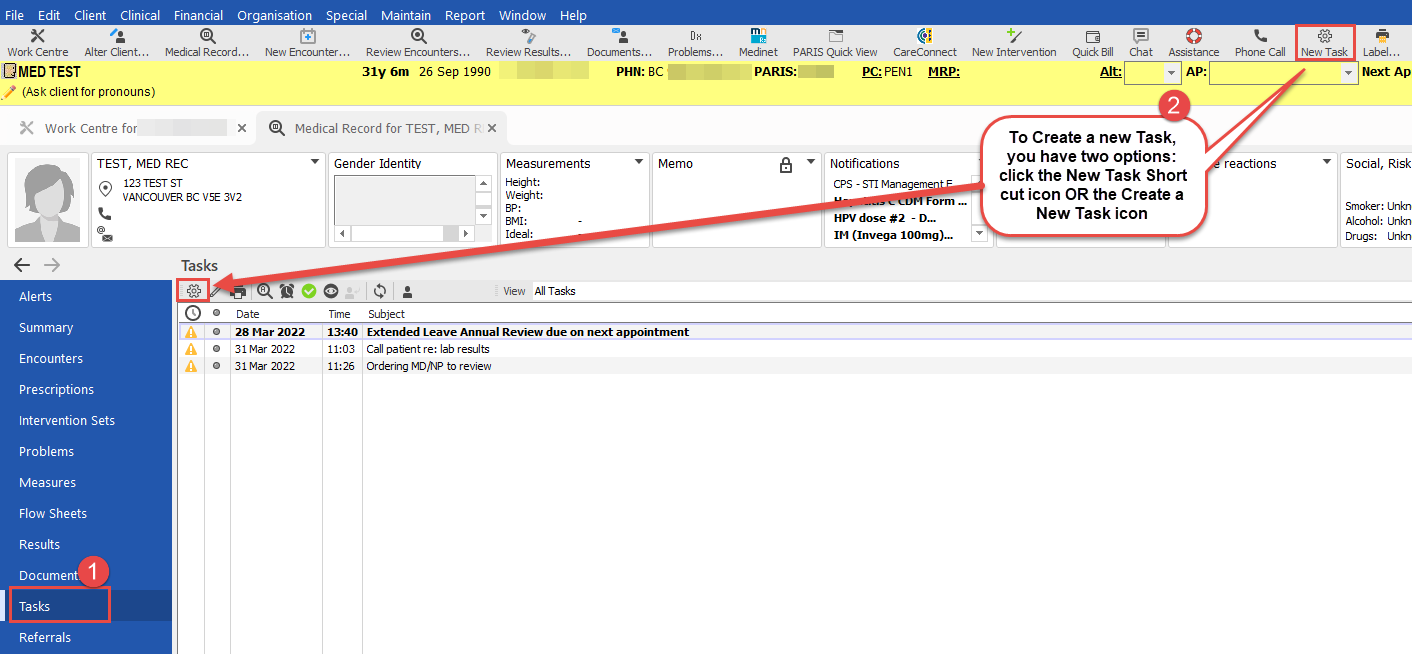The width and height of the screenshot is (1412, 654).
Task: Click the Phone Call toolbar icon
Action: (x=1259, y=42)
